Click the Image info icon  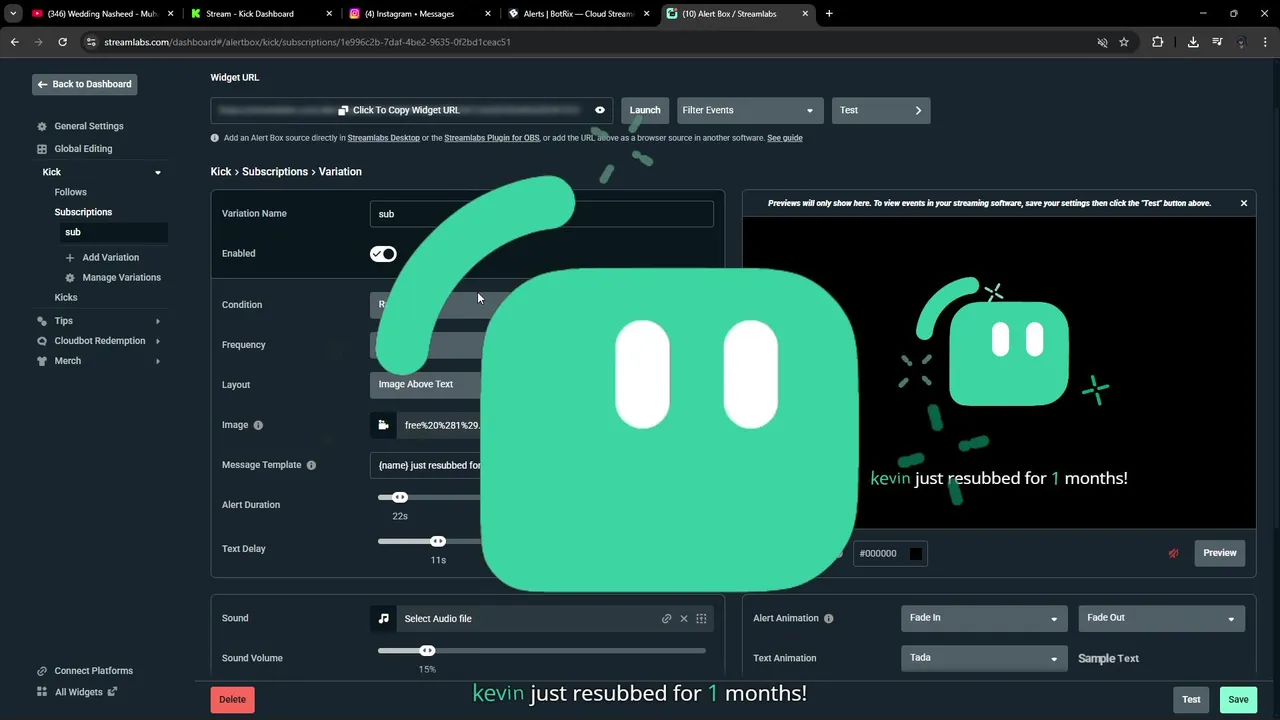(x=258, y=425)
